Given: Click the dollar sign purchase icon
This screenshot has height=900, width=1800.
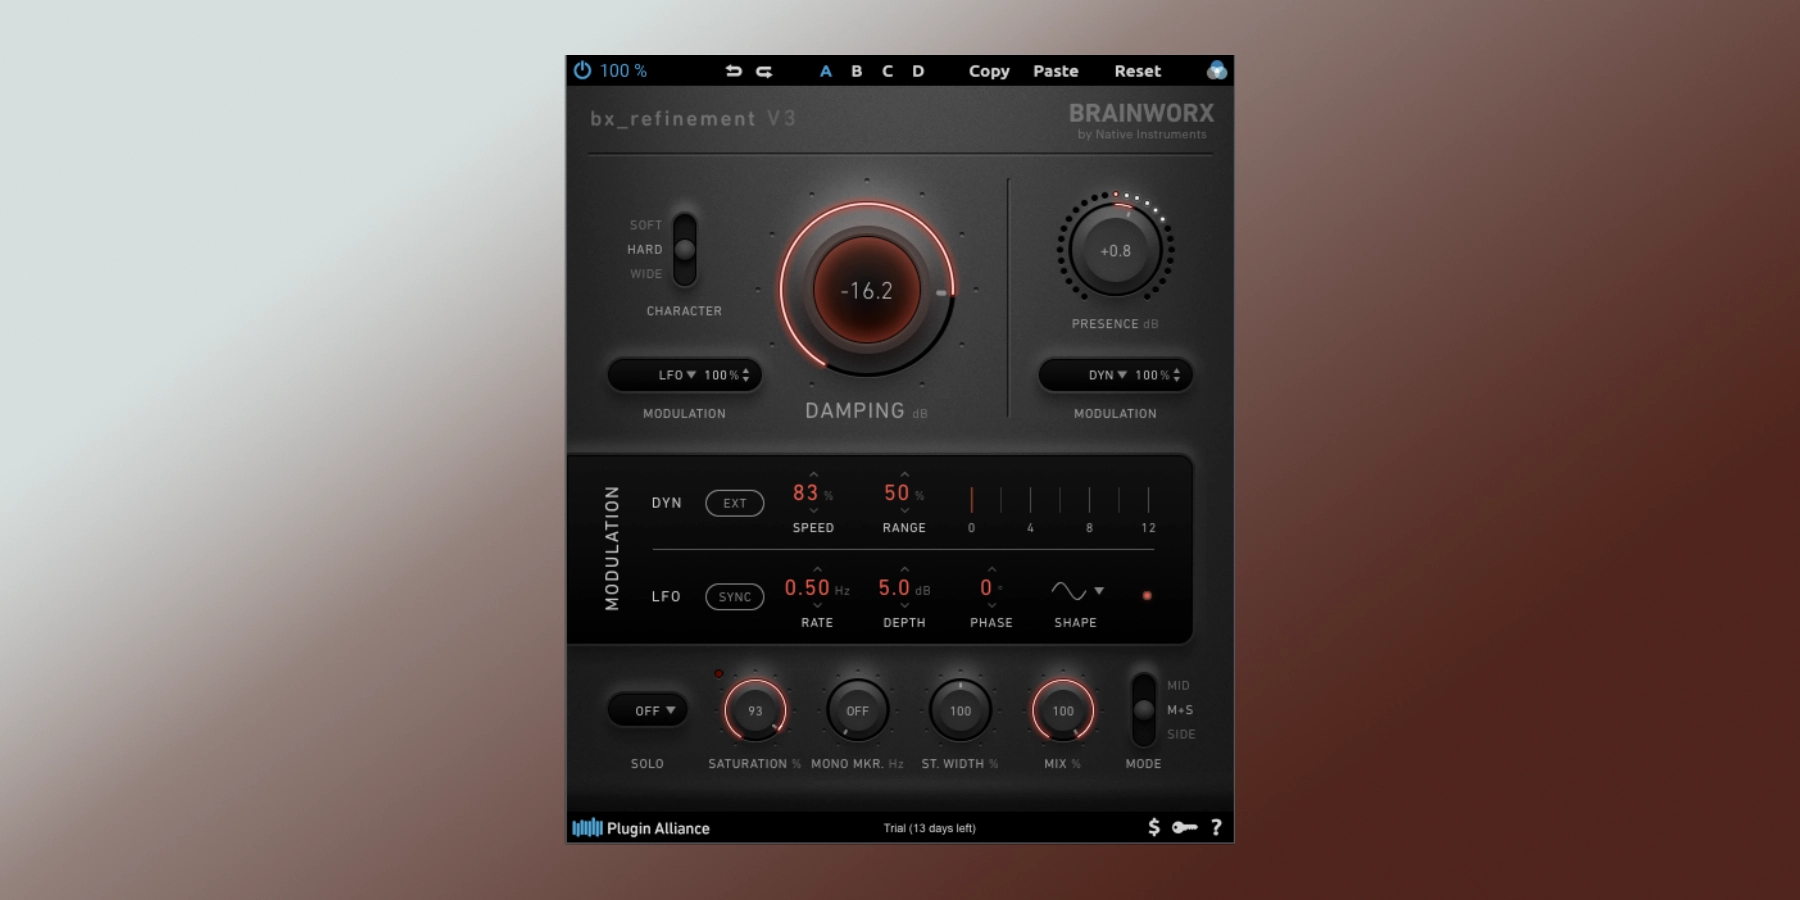Looking at the screenshot, I should [1152, 827].
